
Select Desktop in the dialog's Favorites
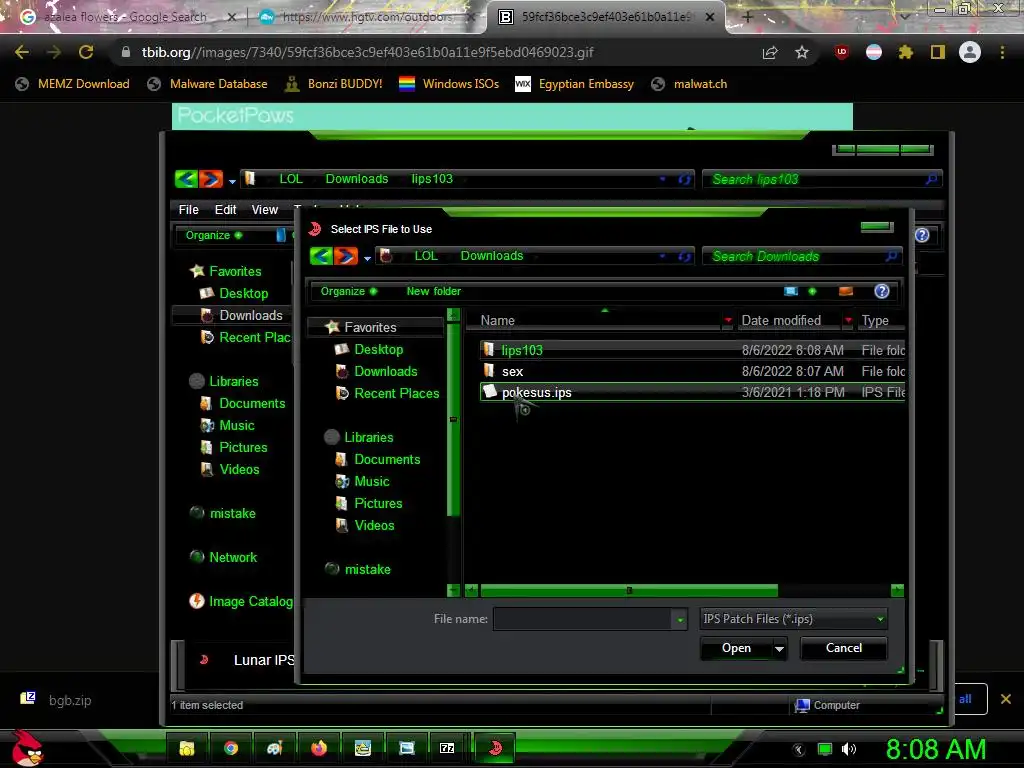coord(378,349)
